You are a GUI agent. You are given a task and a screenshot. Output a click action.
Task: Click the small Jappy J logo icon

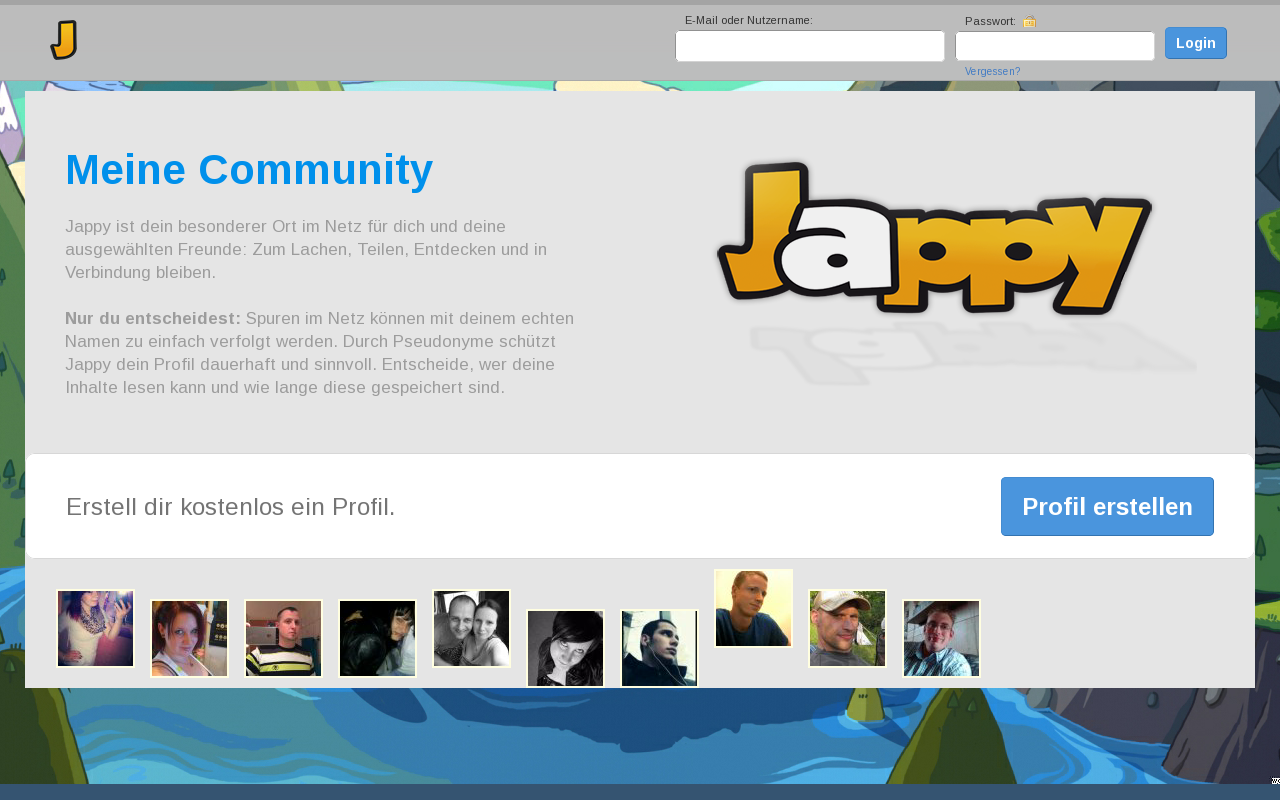click(64, 40)
